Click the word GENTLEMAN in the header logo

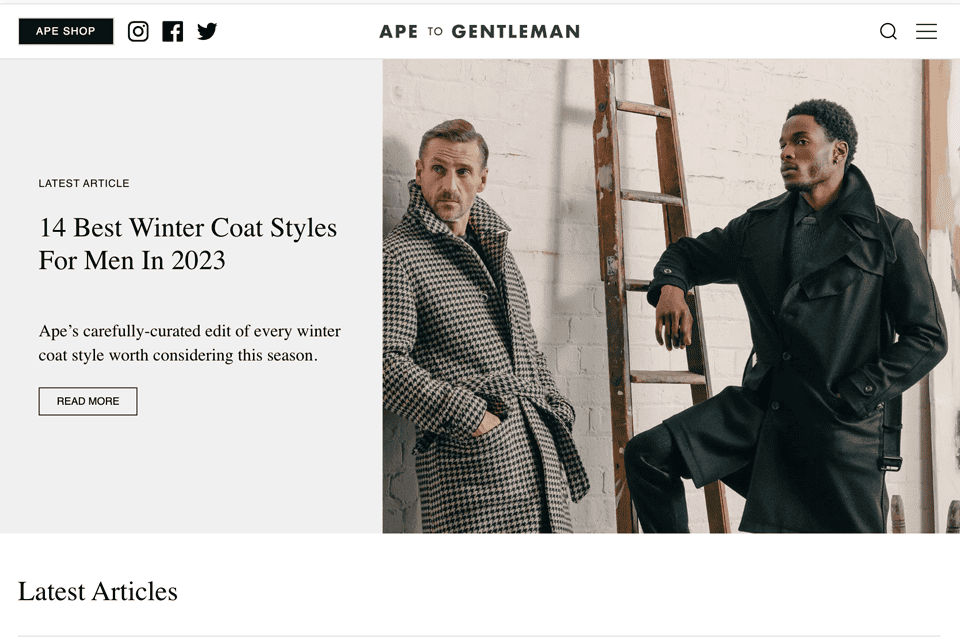tap(516, 31)
